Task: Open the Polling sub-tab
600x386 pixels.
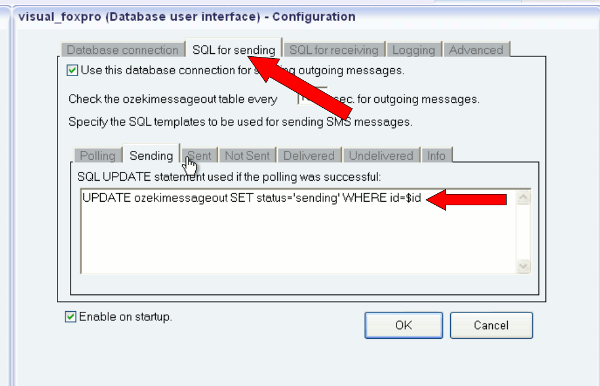Action: 98,156
